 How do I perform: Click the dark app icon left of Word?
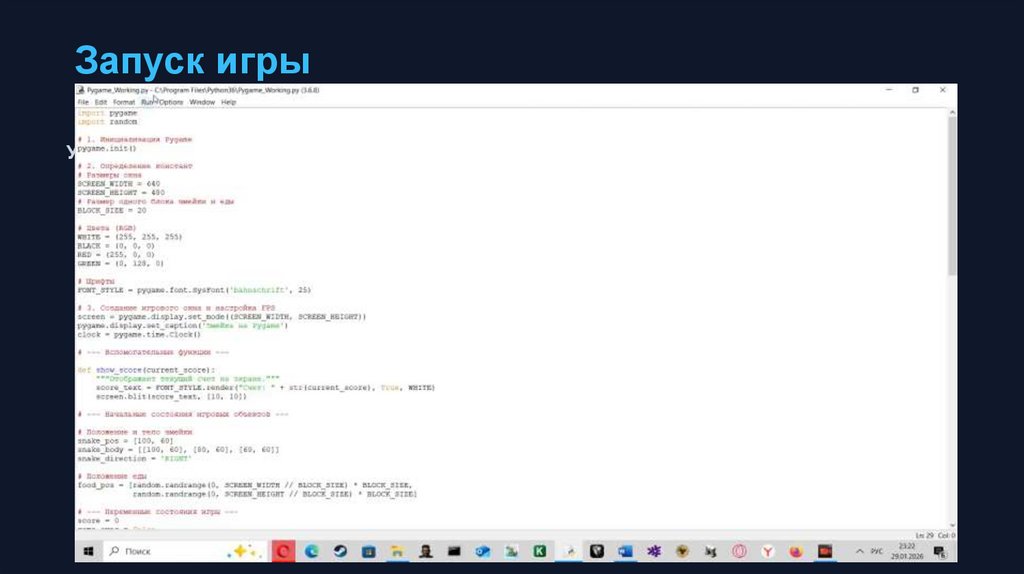click(597, 551)
